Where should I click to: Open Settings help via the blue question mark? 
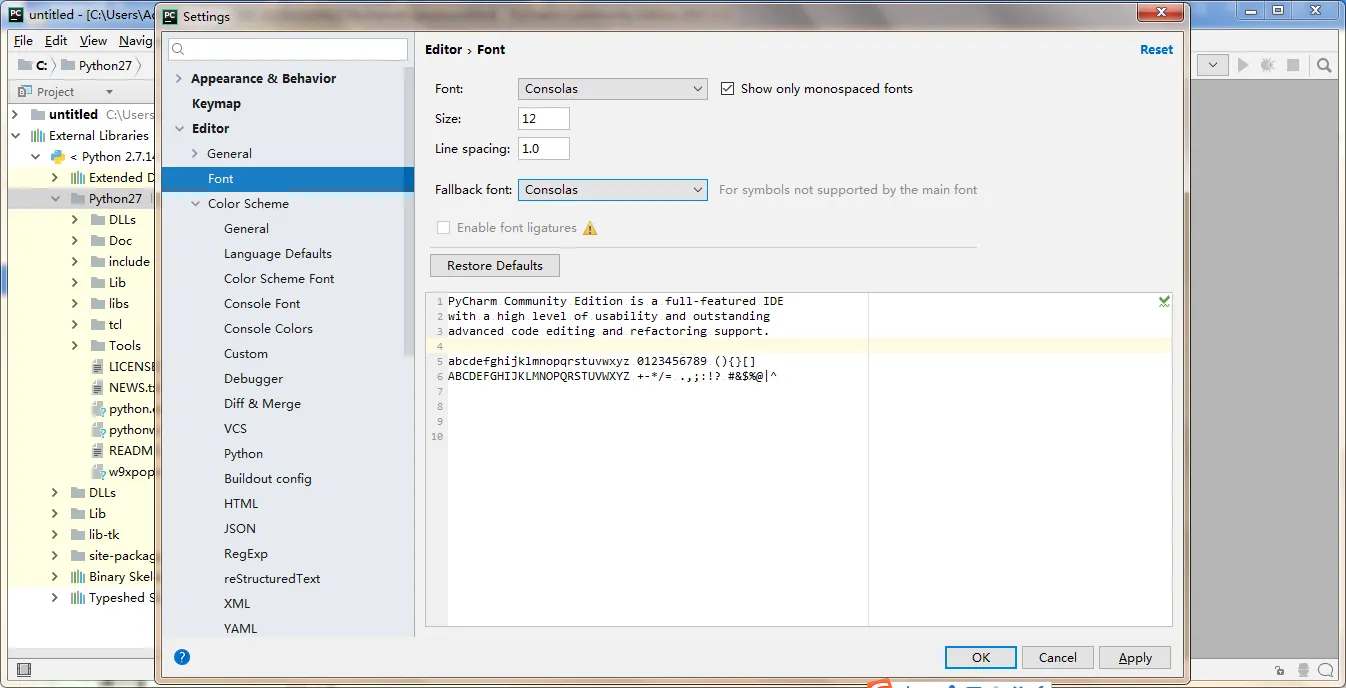click(x=182, y=657)
